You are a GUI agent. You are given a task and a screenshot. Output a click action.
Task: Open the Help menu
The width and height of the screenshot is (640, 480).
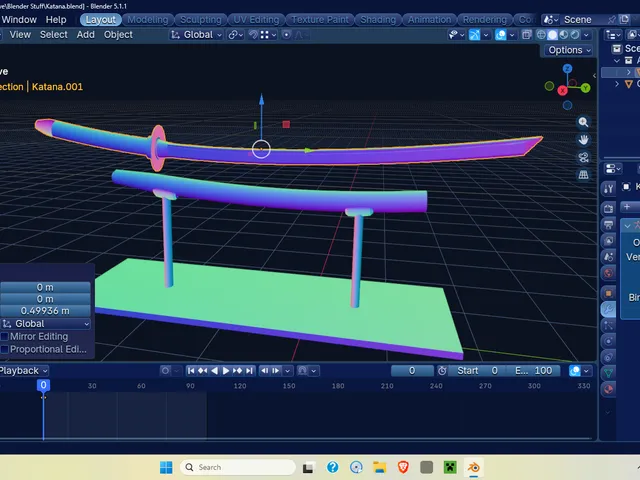pos(56,20)
